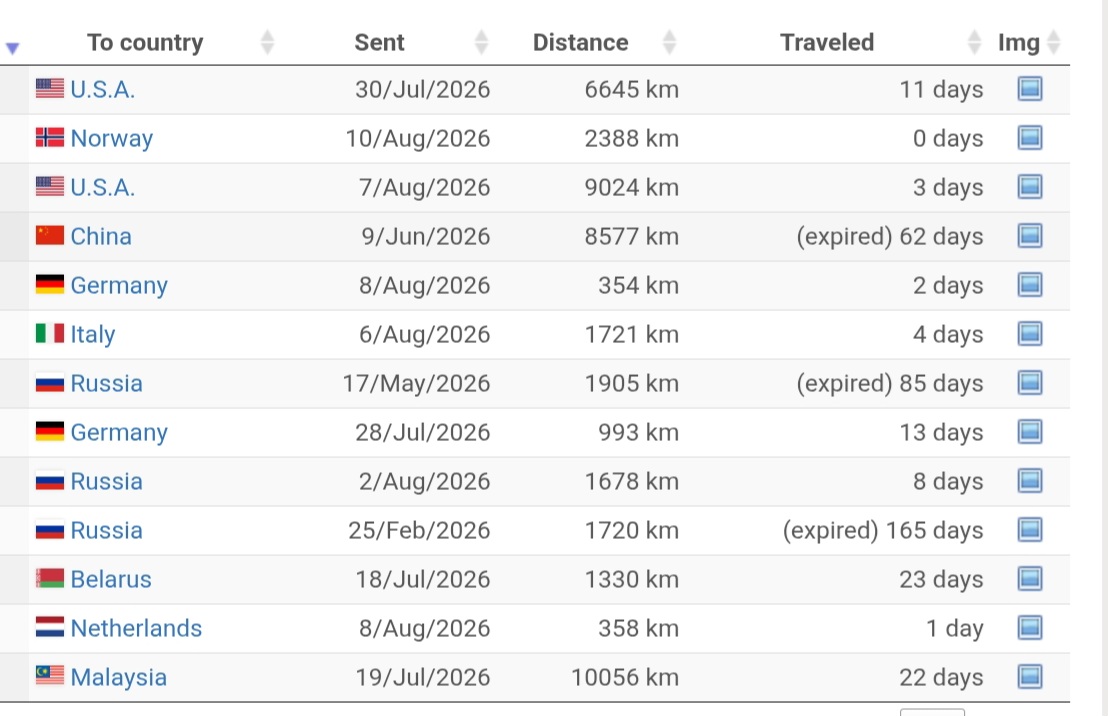View image of Italy postcard row

click(1030, 334)
